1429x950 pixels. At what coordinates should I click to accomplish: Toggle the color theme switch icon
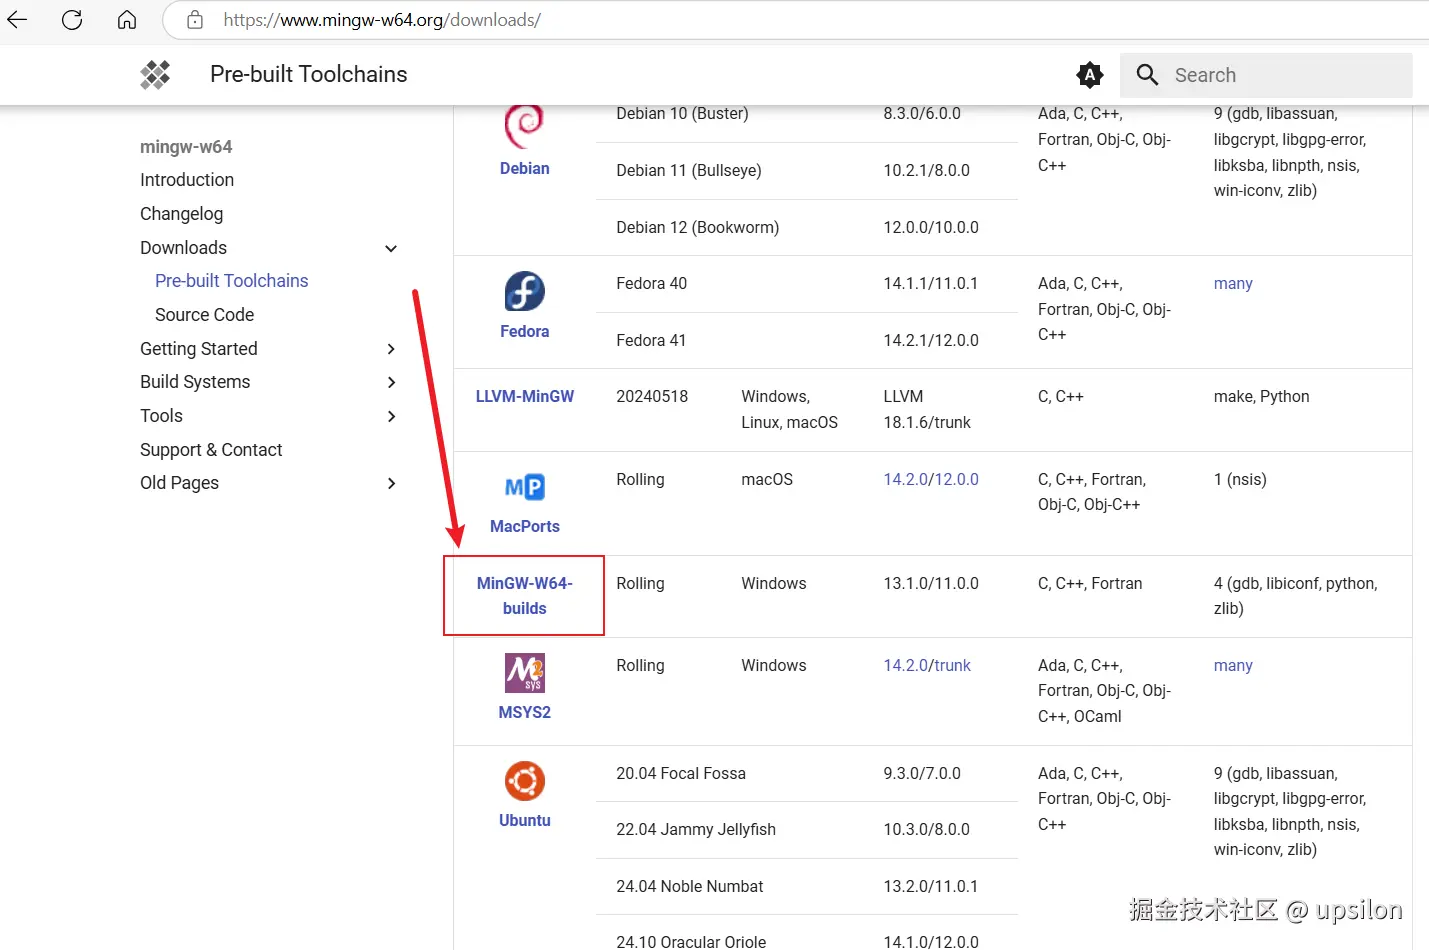pyautogui.click(x=1090, y=75)
